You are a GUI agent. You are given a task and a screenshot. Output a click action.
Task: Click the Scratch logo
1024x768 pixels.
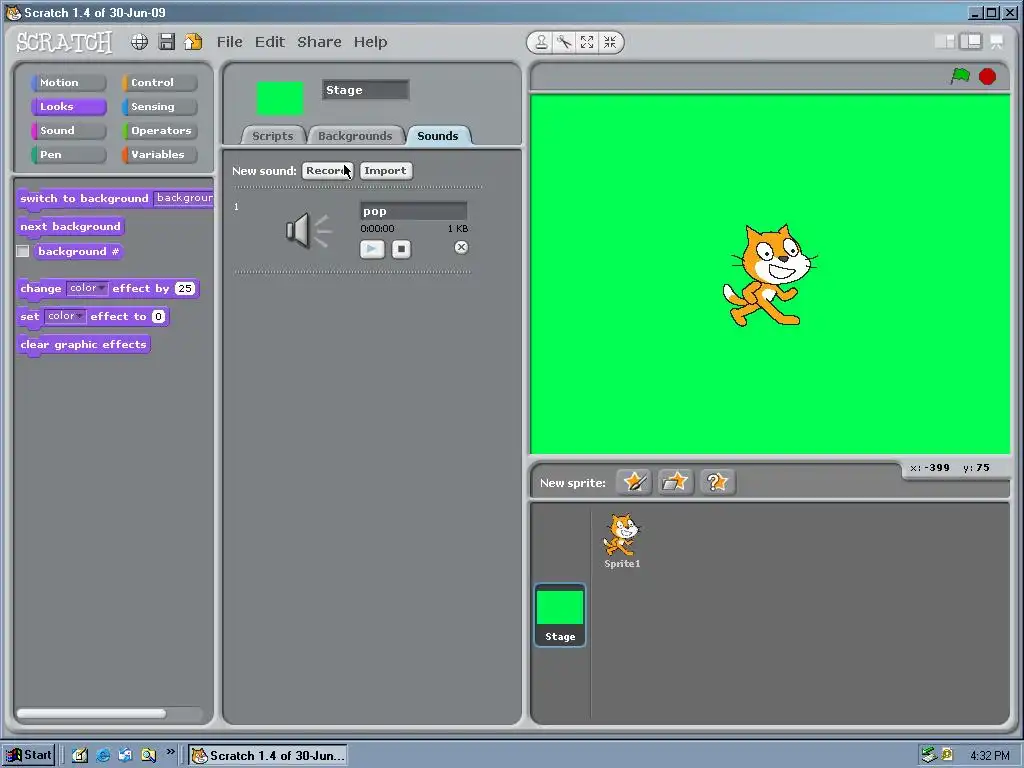64,42
